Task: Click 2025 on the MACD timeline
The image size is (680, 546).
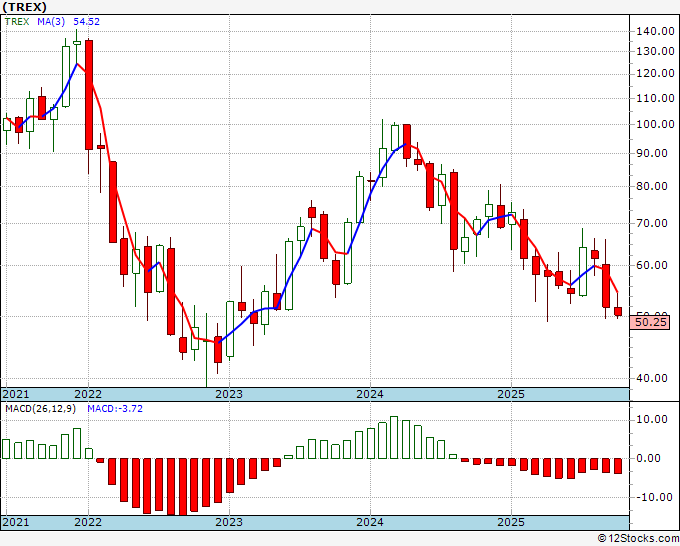Action: click(x=511, y=522)
